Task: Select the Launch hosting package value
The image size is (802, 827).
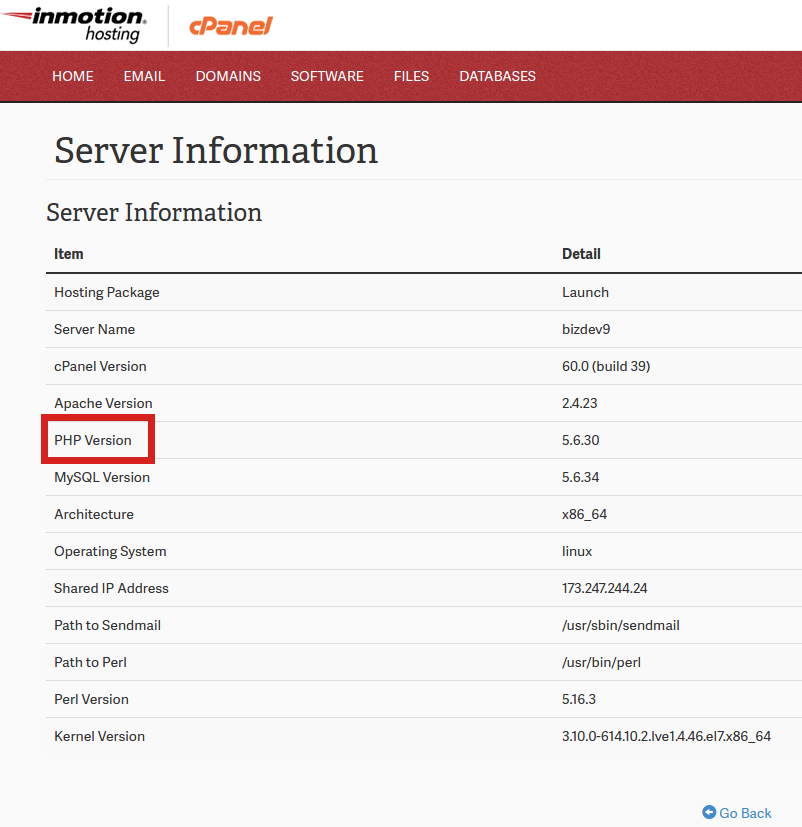Action: [585, 292]
